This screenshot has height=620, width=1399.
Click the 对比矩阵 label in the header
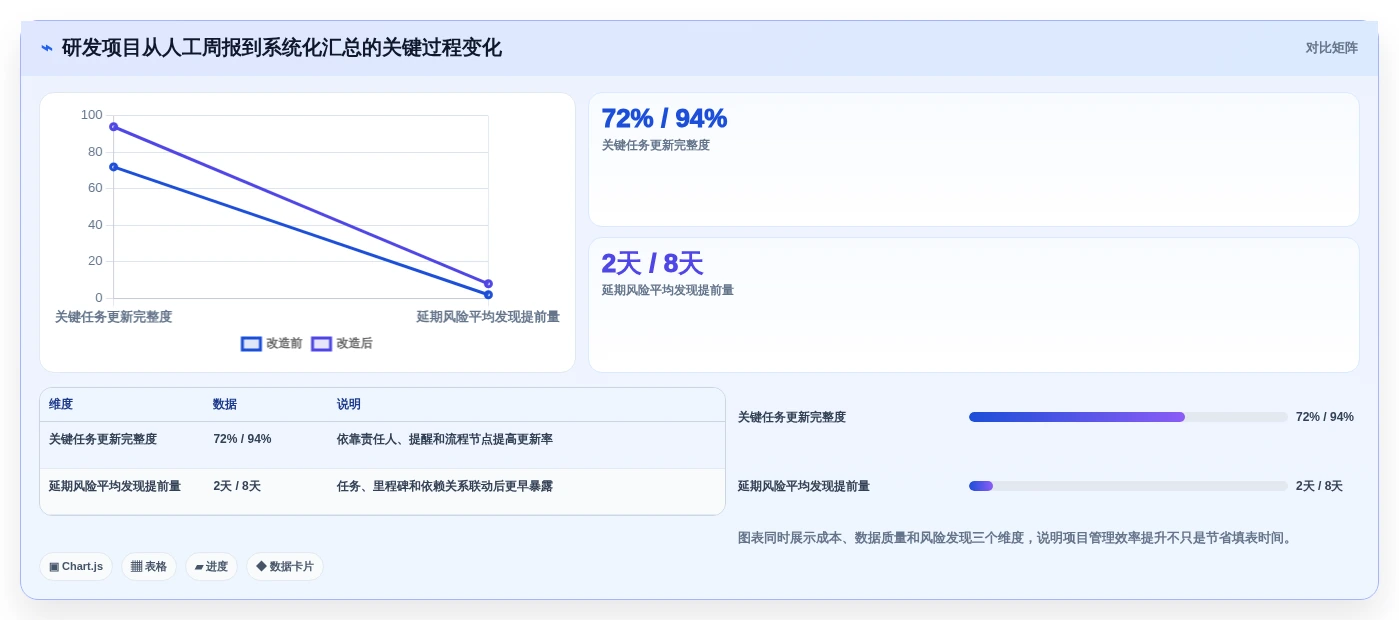[1331, 48]
